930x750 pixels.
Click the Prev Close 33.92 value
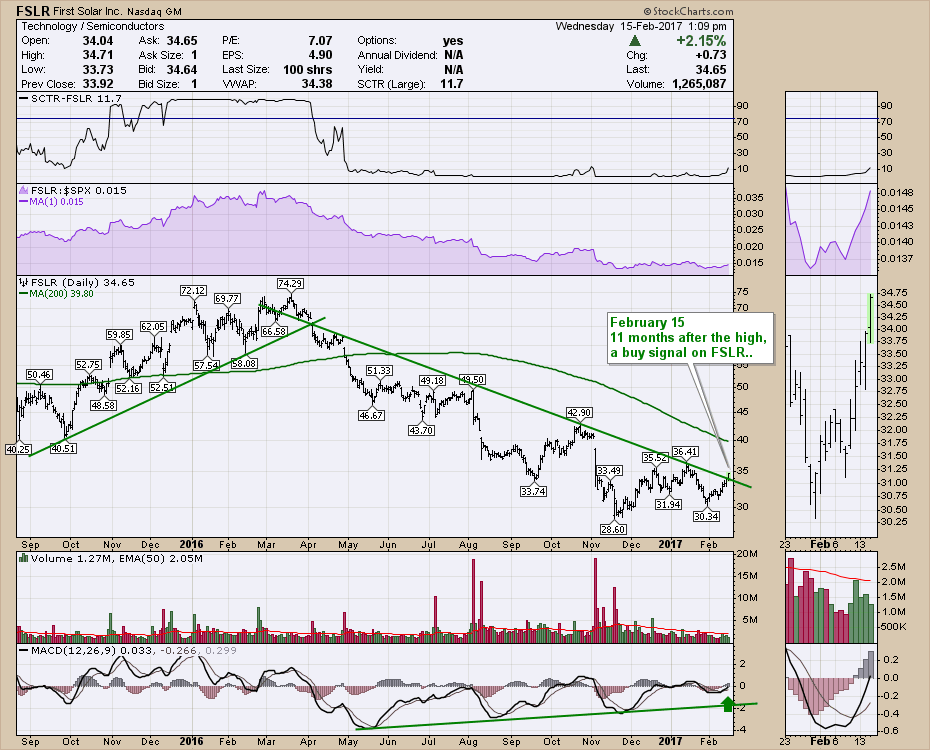(x=98, y=84)
